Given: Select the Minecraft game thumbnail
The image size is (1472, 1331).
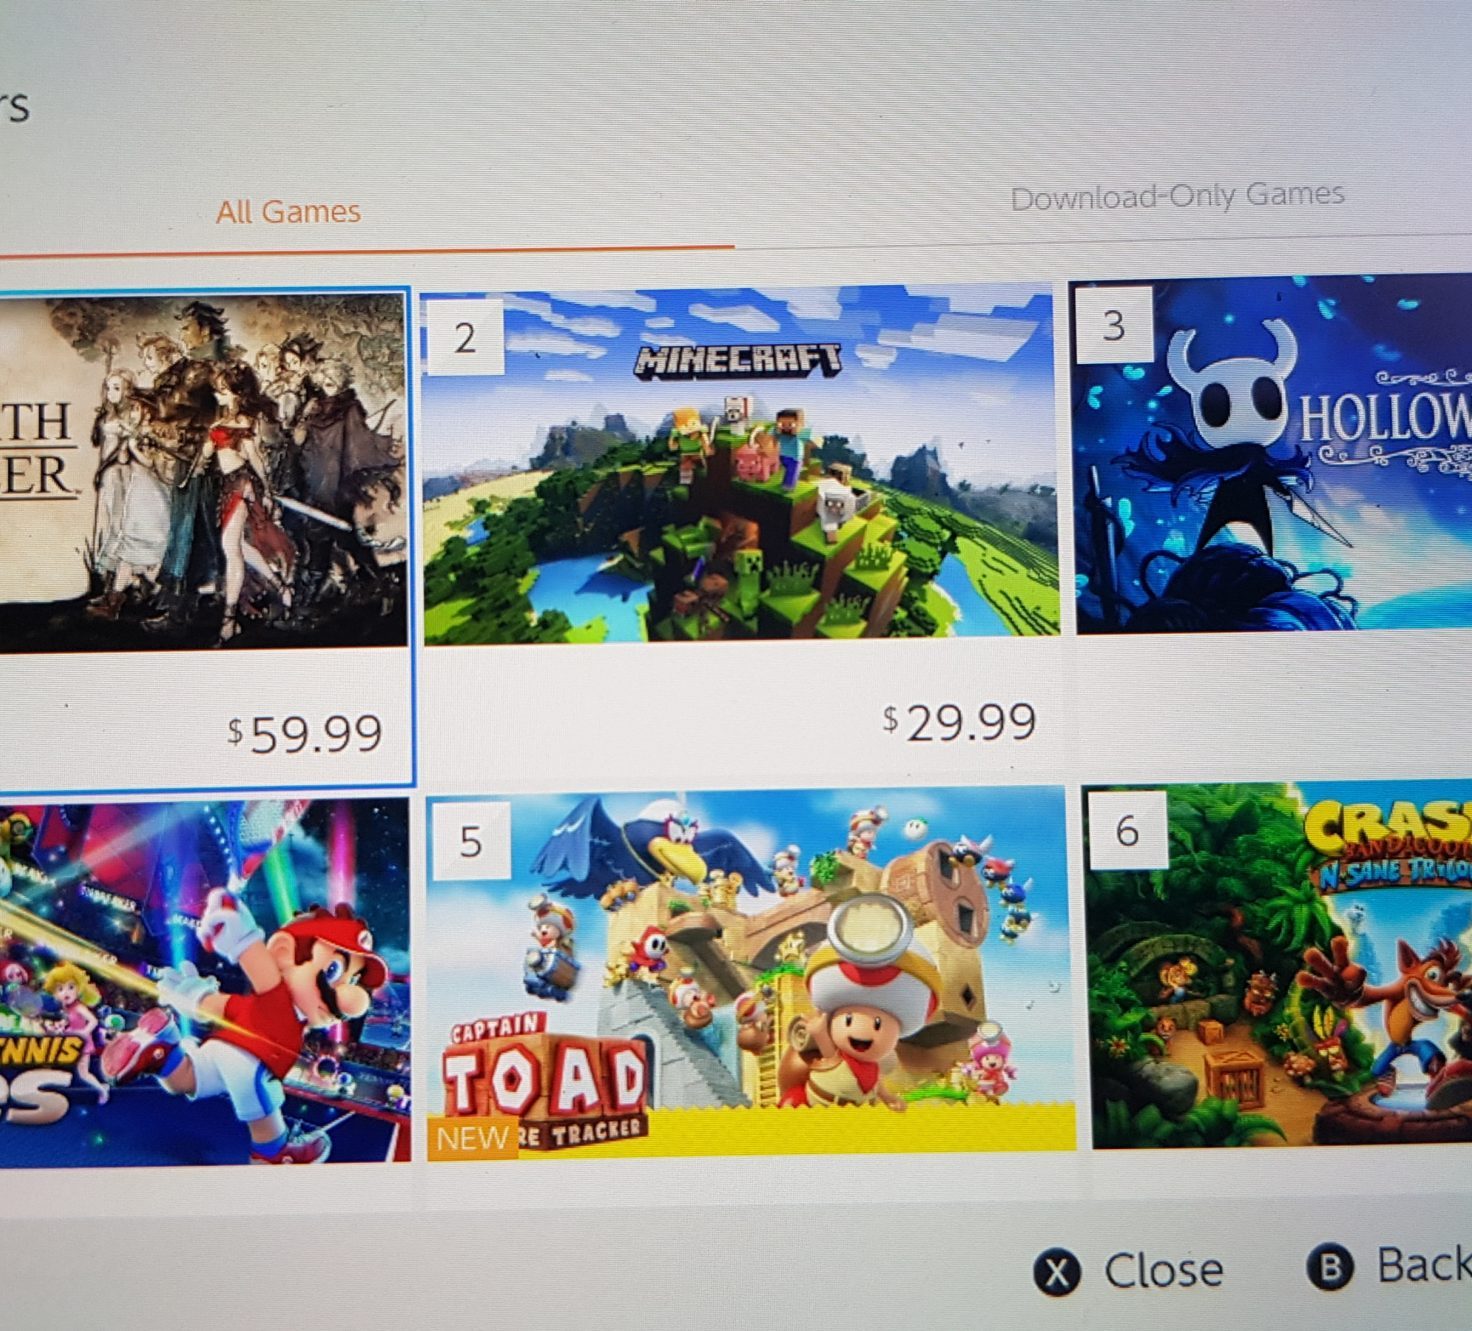Looking at the screenshot, I should (x=740, y=464).
